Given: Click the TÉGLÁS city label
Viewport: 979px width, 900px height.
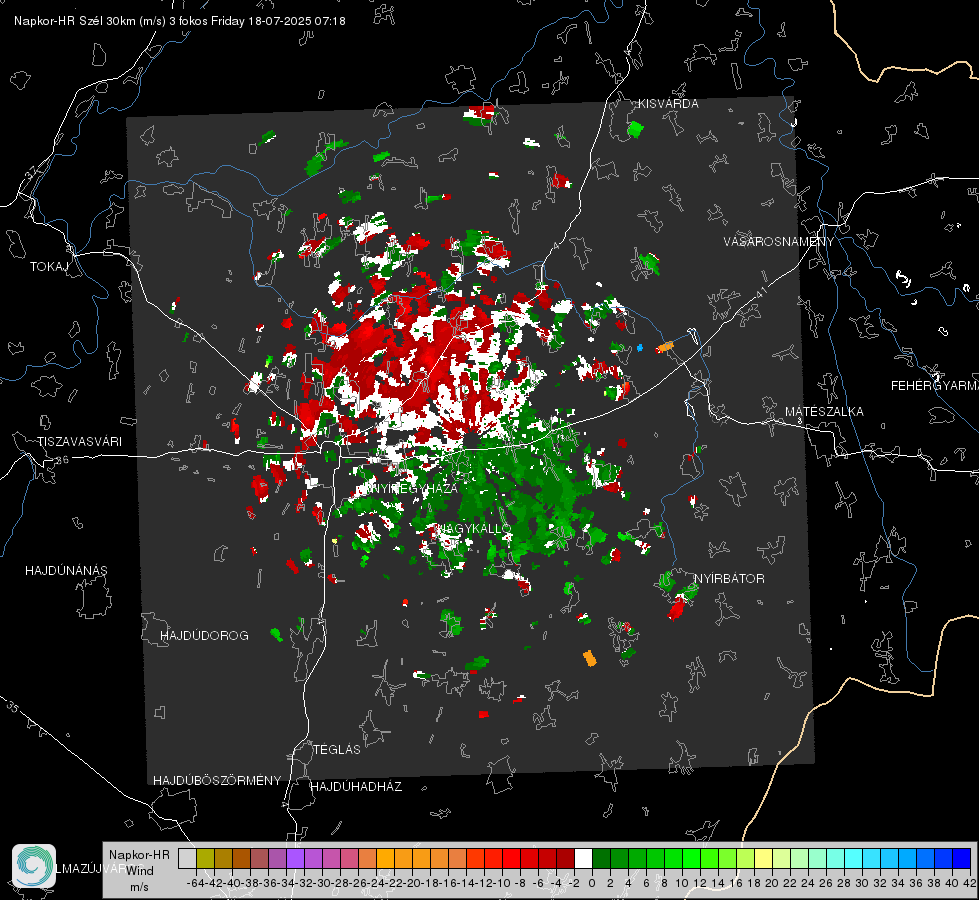Looking at the screenshot, I should tap(337, 750).
